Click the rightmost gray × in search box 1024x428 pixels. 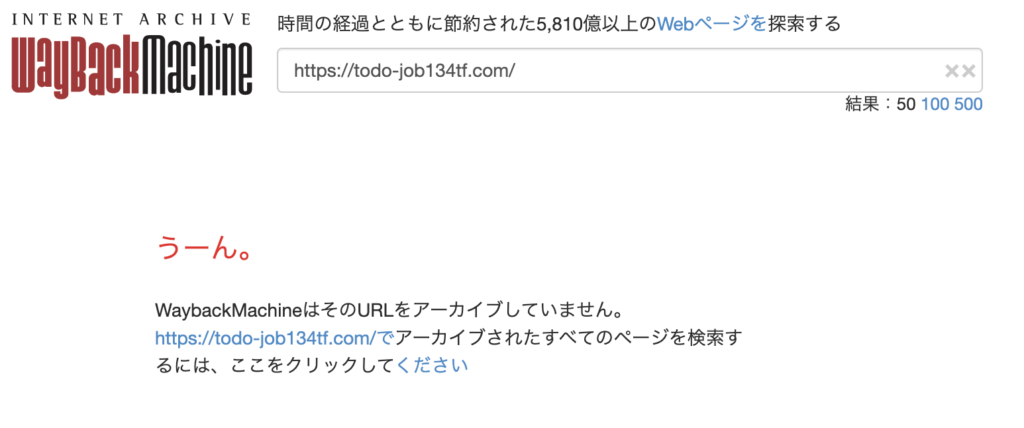click(x=968, y=71)
